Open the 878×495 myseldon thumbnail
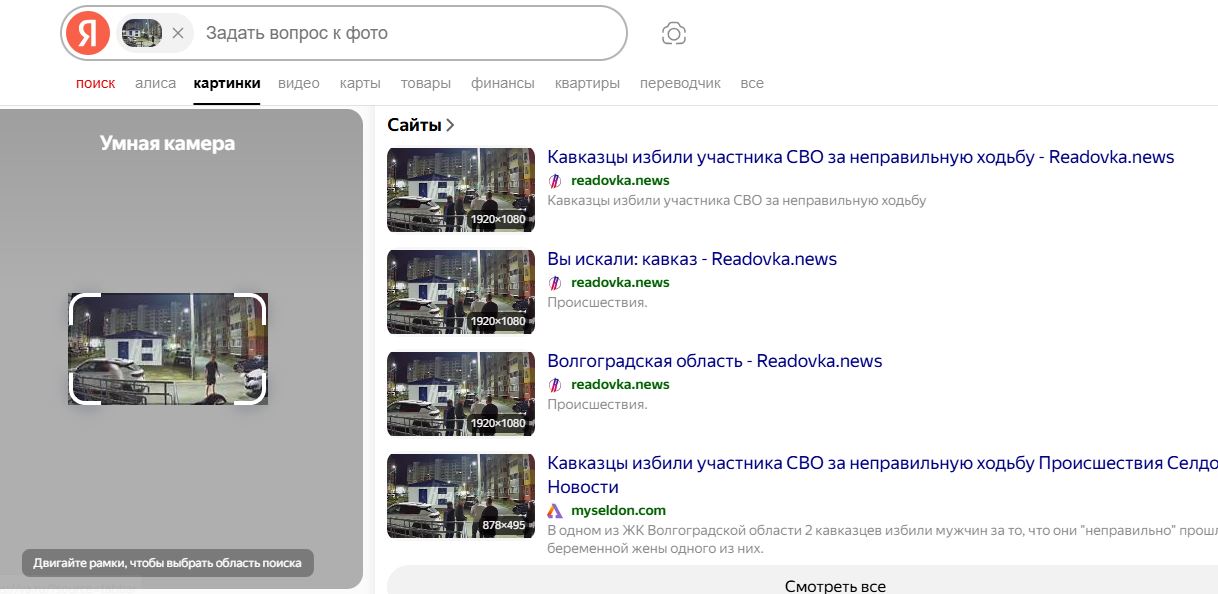Image resolution: width=1218 pixels, height=594 pixels. 461,496
